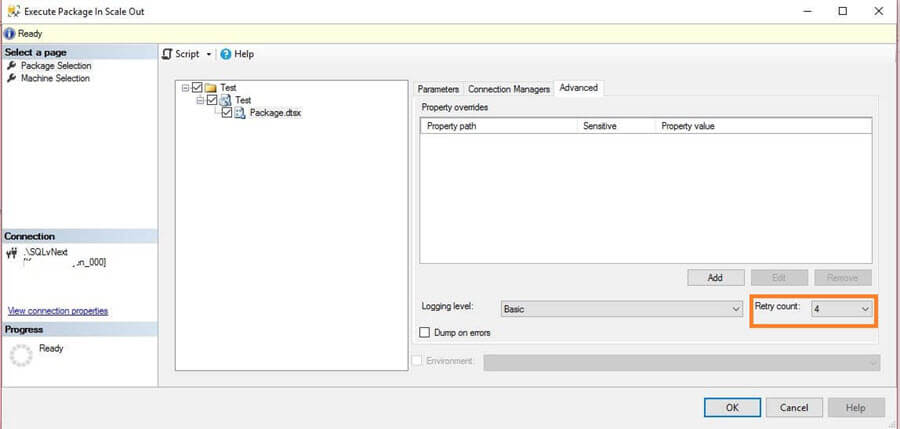Open View connection properties link

(x=57, y=311)
